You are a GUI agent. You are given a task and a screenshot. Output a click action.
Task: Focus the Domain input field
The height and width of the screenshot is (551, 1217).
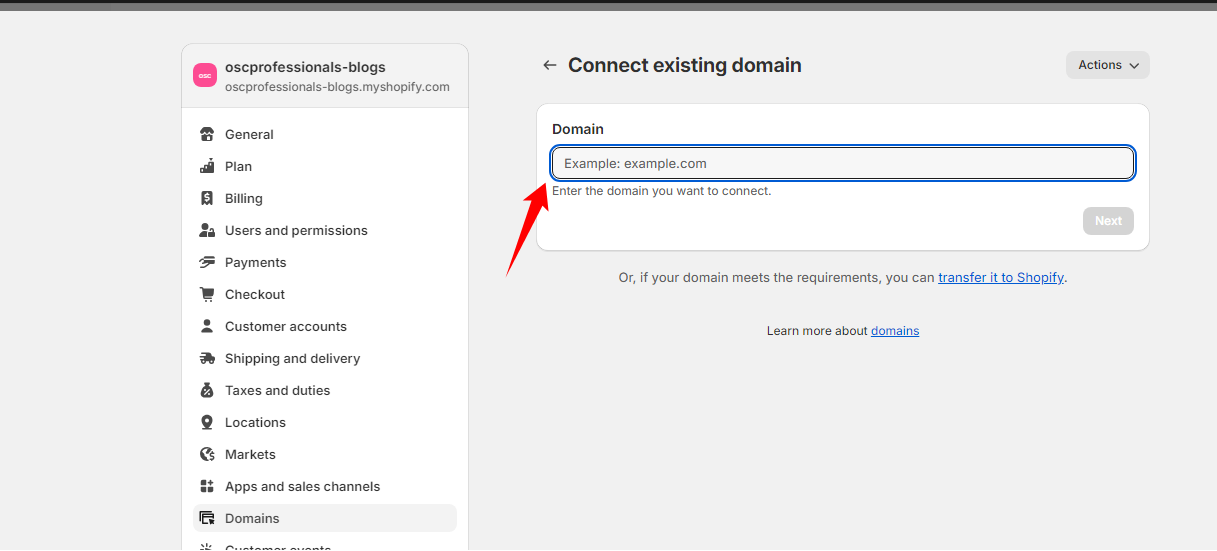[x=842, y=163]
